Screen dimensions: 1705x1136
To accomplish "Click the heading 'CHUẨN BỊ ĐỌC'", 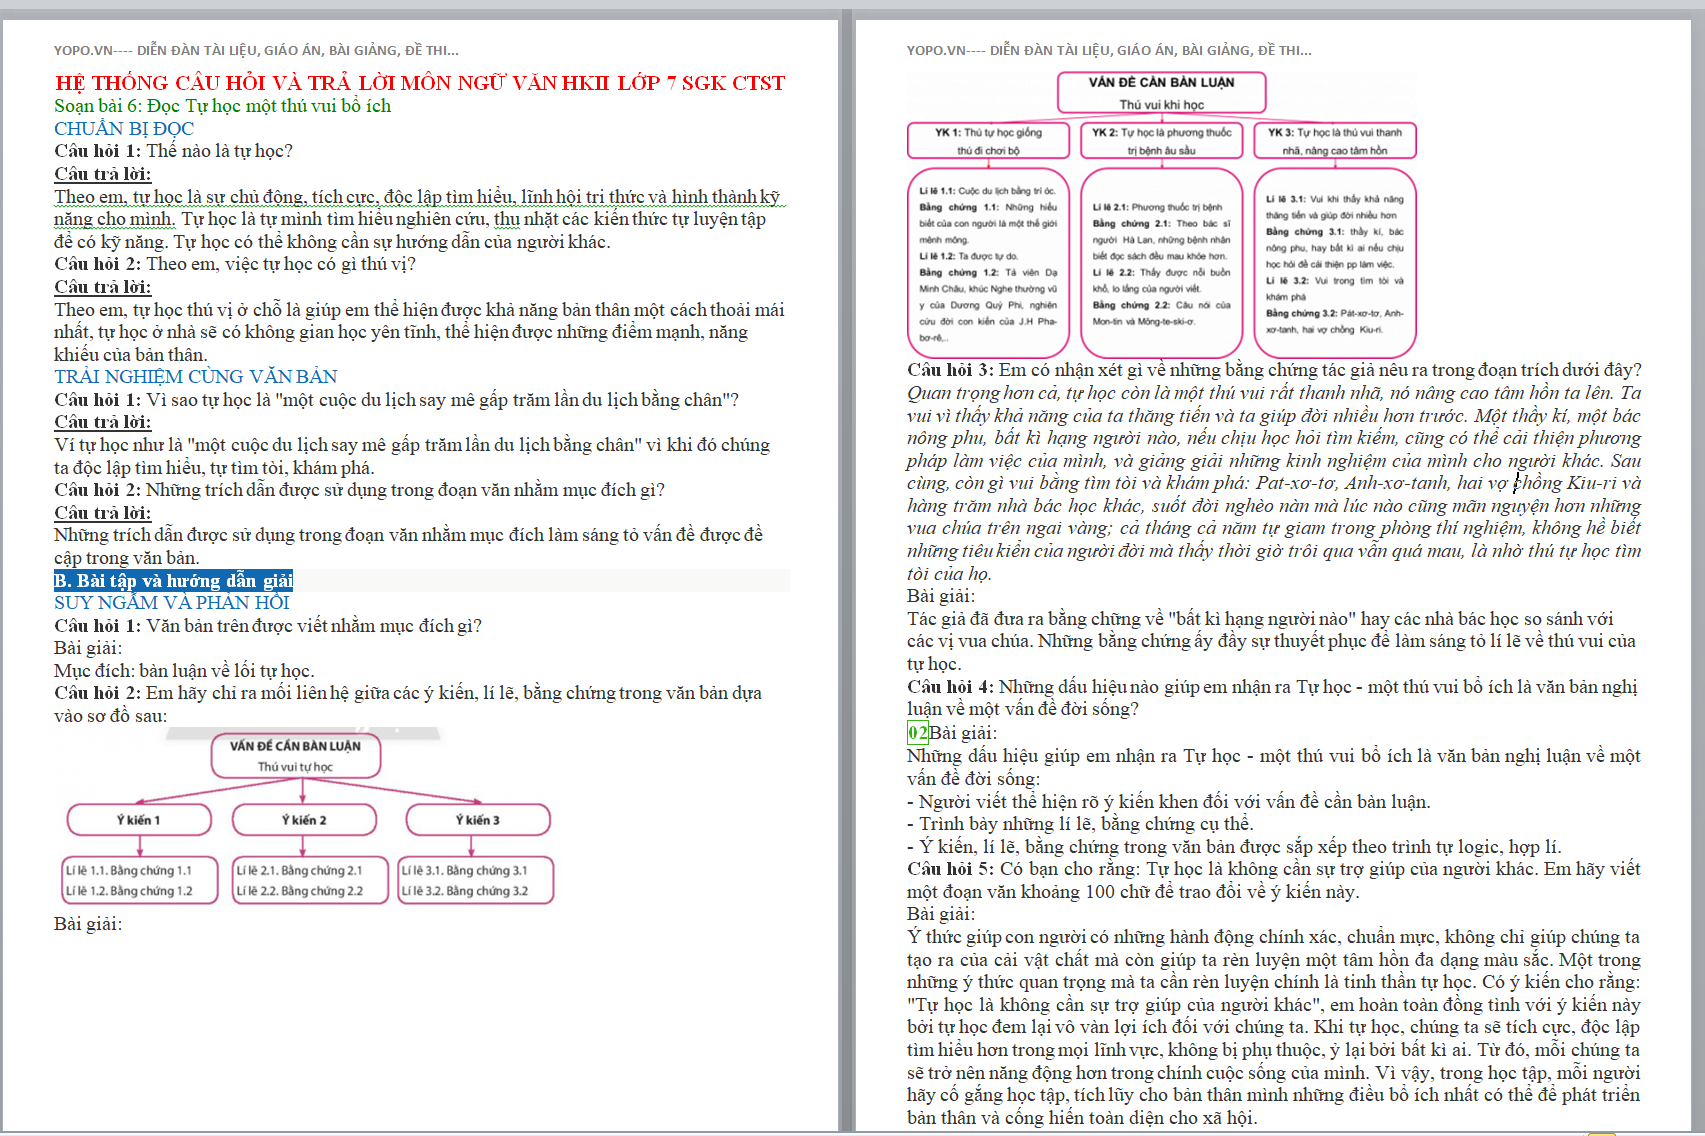I will pyautogui.click(x=124, y=129).
